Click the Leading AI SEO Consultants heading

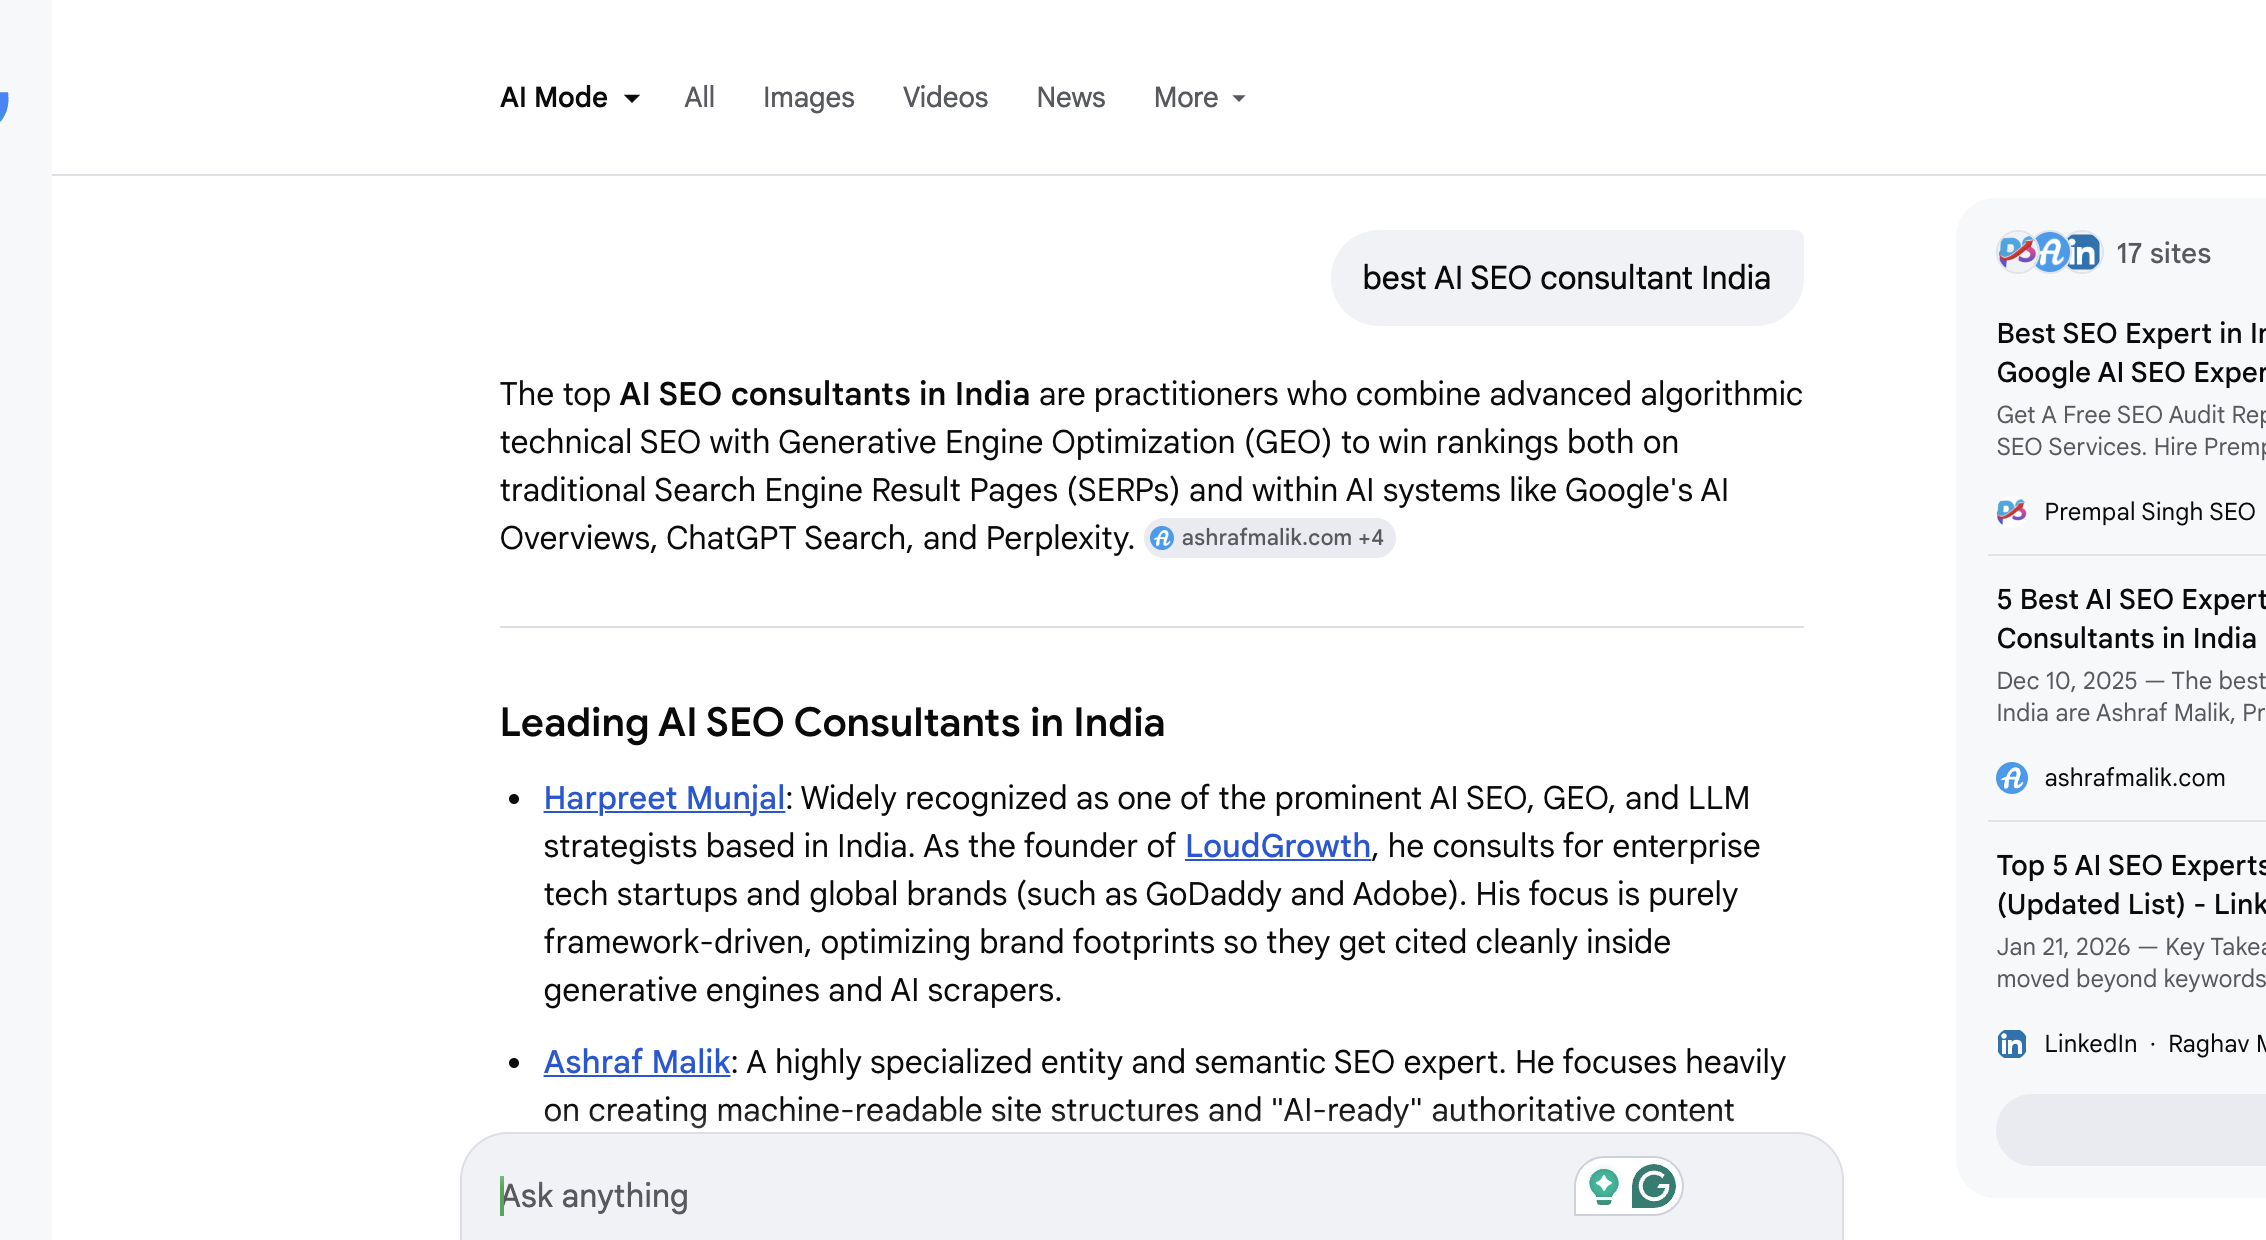[832, 722]
